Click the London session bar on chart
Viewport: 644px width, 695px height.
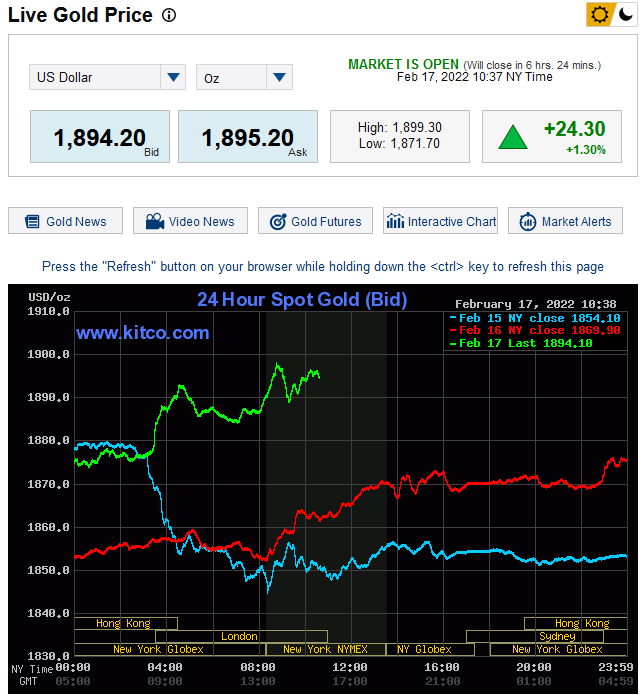tap(242, 636)
